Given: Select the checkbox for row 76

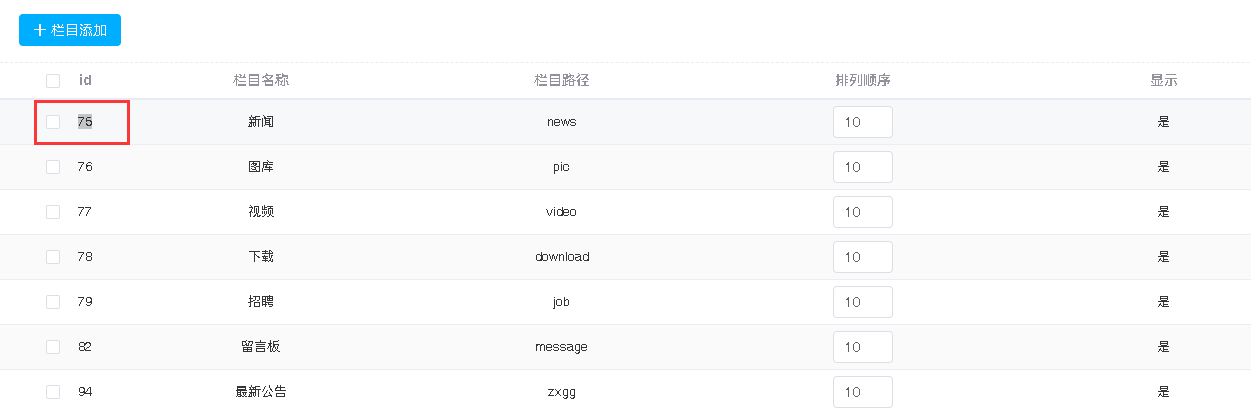Looking at the screenshot, I should [x=53, y=167].
